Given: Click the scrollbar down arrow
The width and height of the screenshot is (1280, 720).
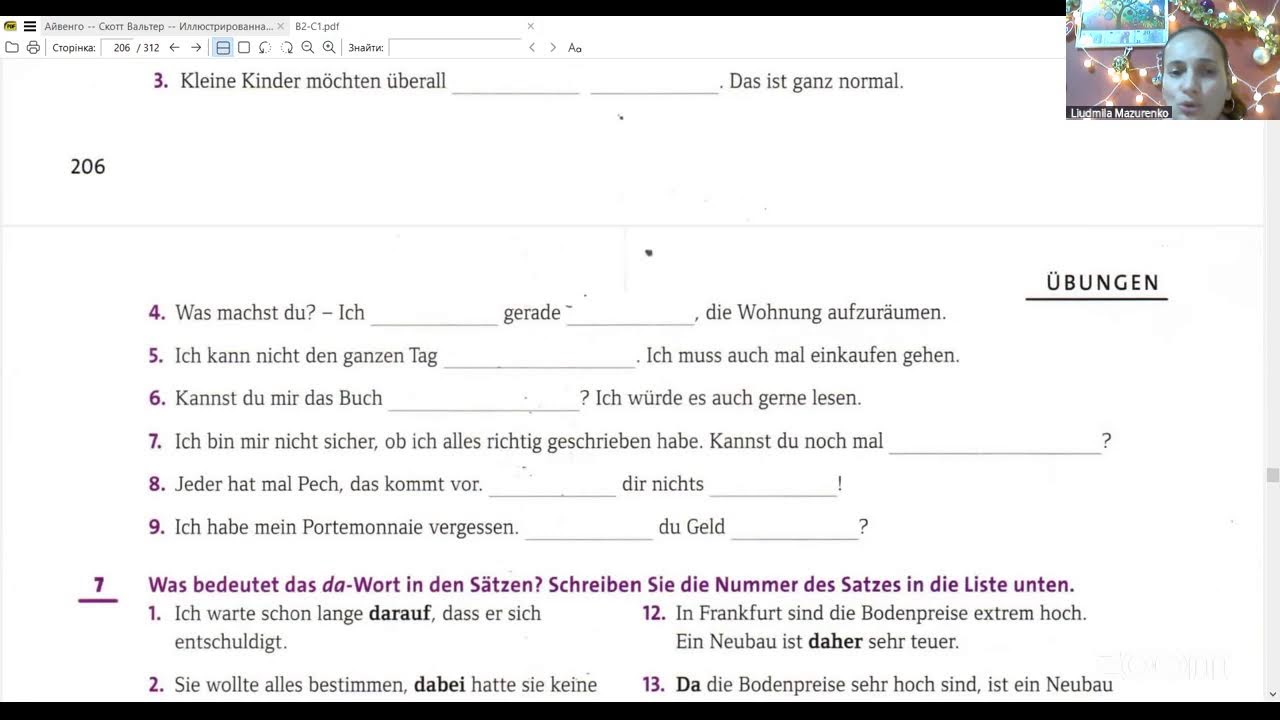Looking at the screenshot, I should click(x=1272, y=694).
